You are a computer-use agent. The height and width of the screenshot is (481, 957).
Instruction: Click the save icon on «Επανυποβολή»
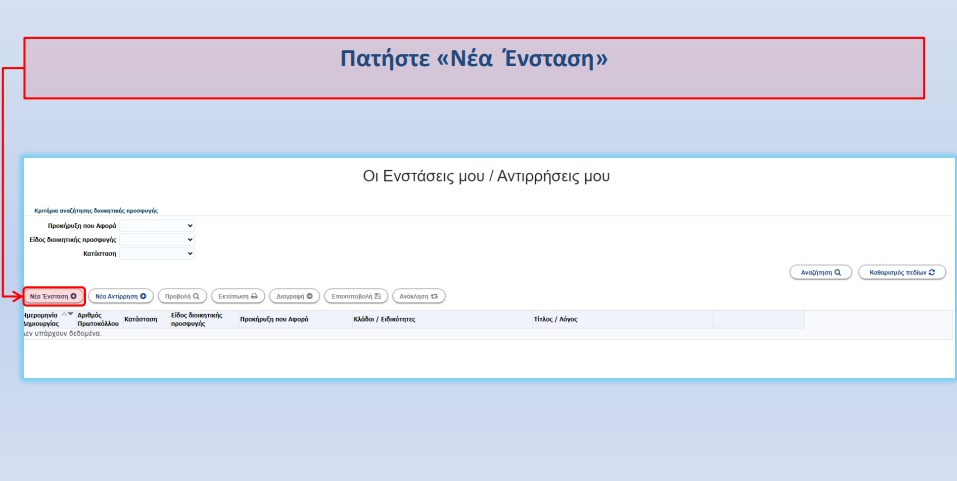click(x=377, y=296)
